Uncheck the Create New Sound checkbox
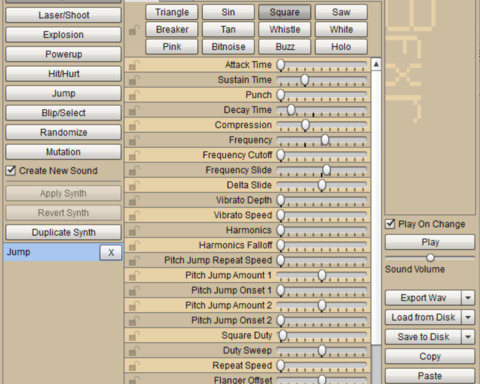 click(11, 171)
